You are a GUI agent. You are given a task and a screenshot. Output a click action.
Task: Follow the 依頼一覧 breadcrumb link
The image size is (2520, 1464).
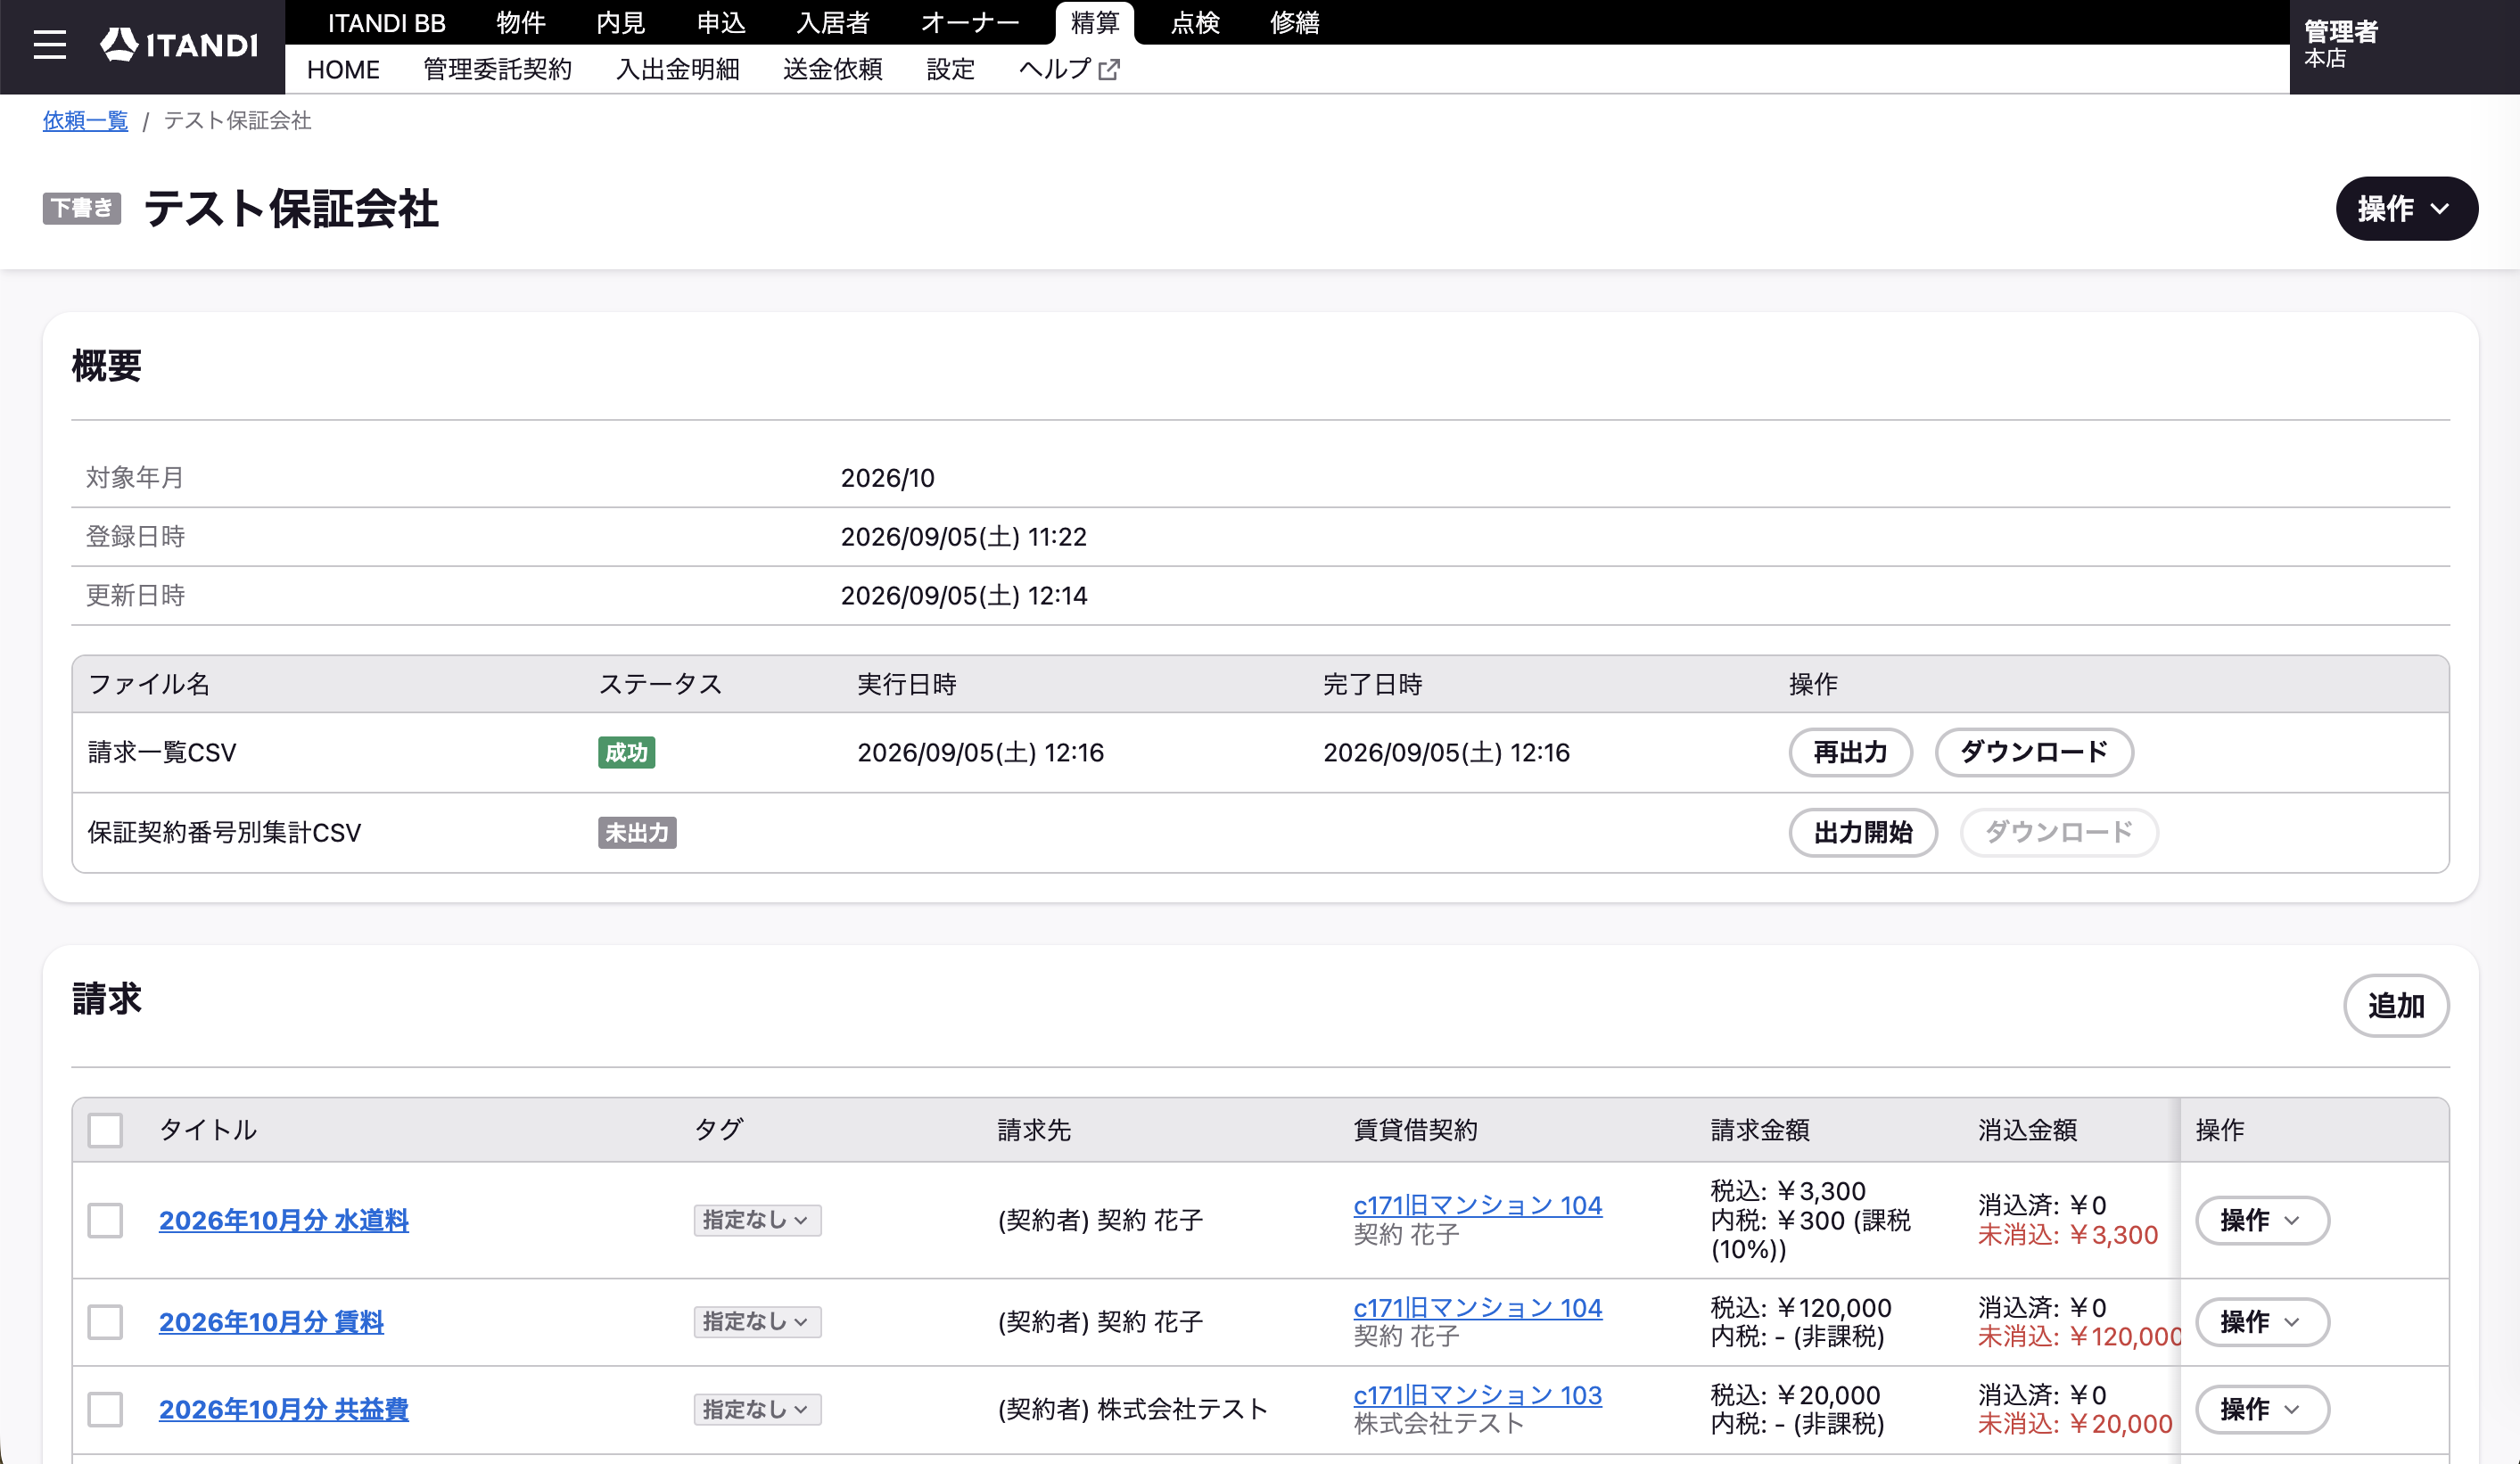point(85,121)
